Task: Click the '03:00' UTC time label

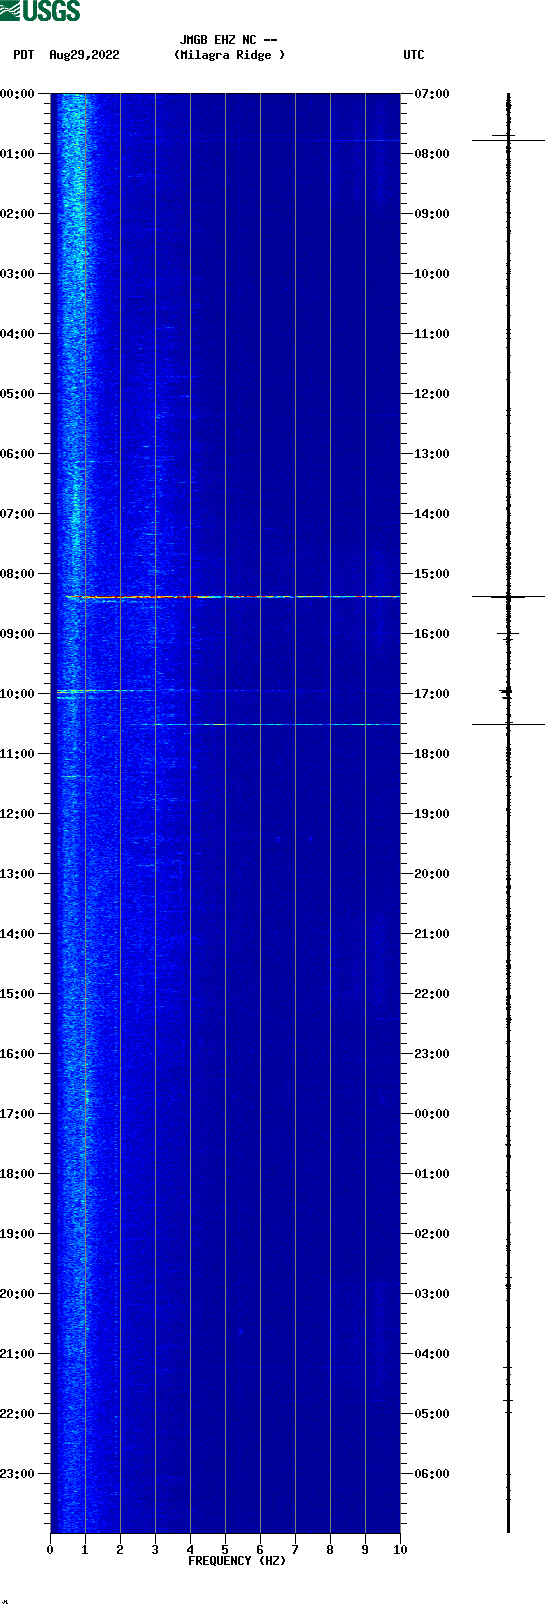Action: click(432, 1294)
